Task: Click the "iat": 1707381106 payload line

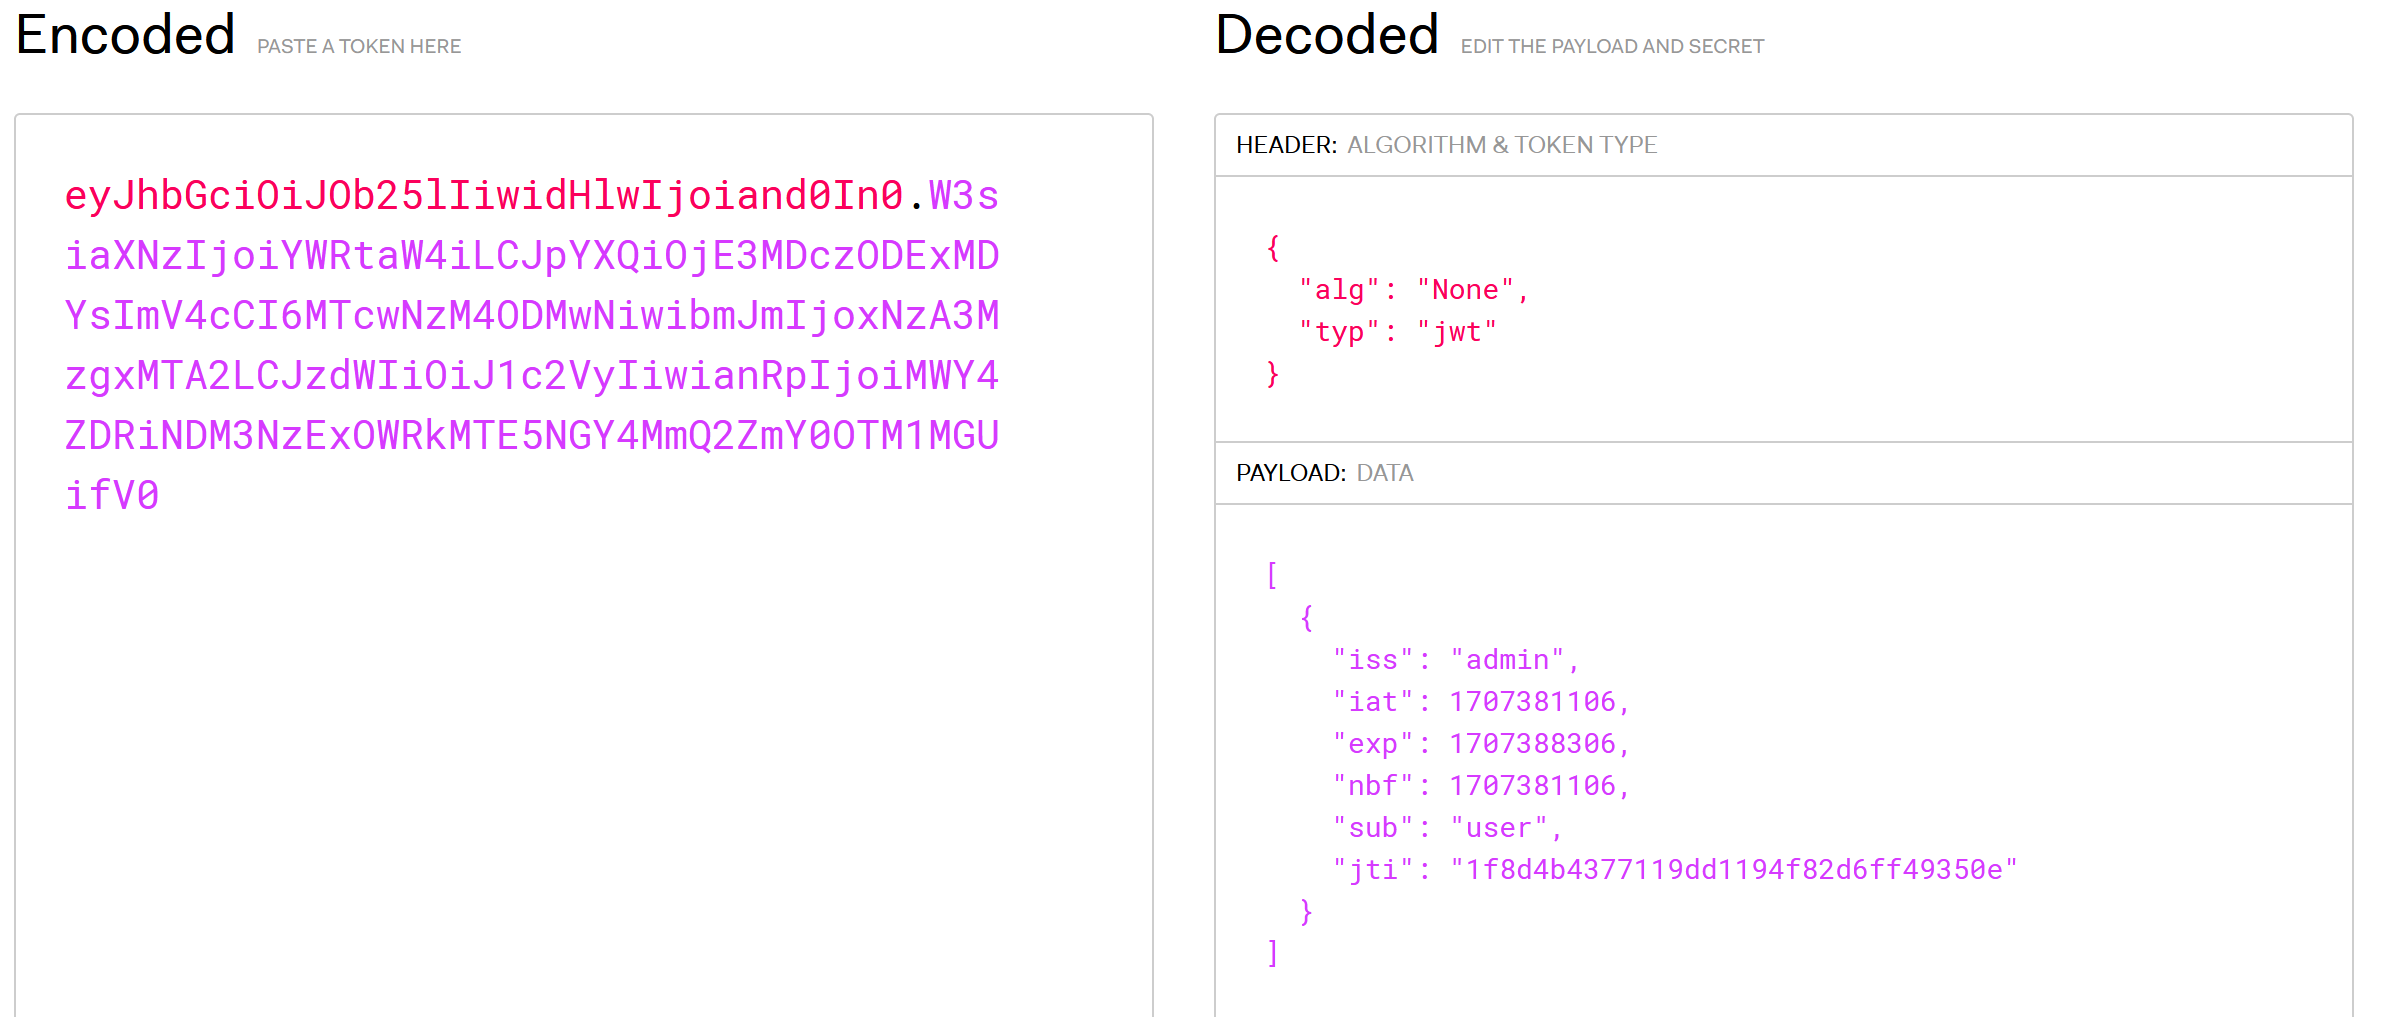Action: coord(1481,702)
